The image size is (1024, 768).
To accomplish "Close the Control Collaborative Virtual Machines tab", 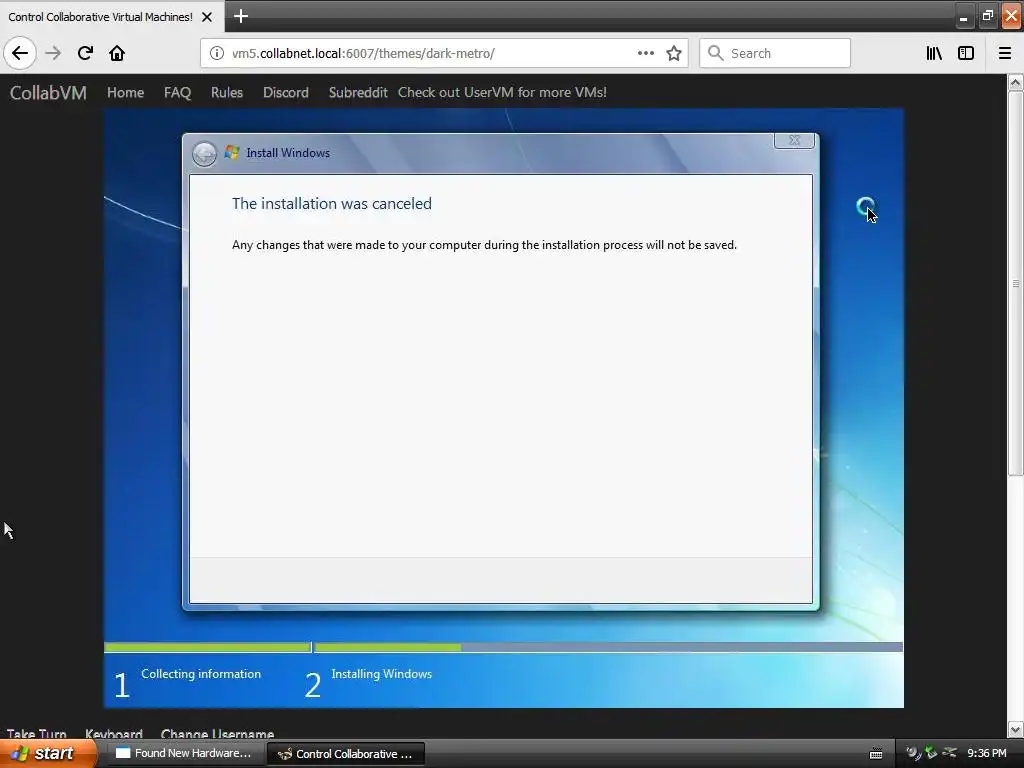I will click(207, 17).
